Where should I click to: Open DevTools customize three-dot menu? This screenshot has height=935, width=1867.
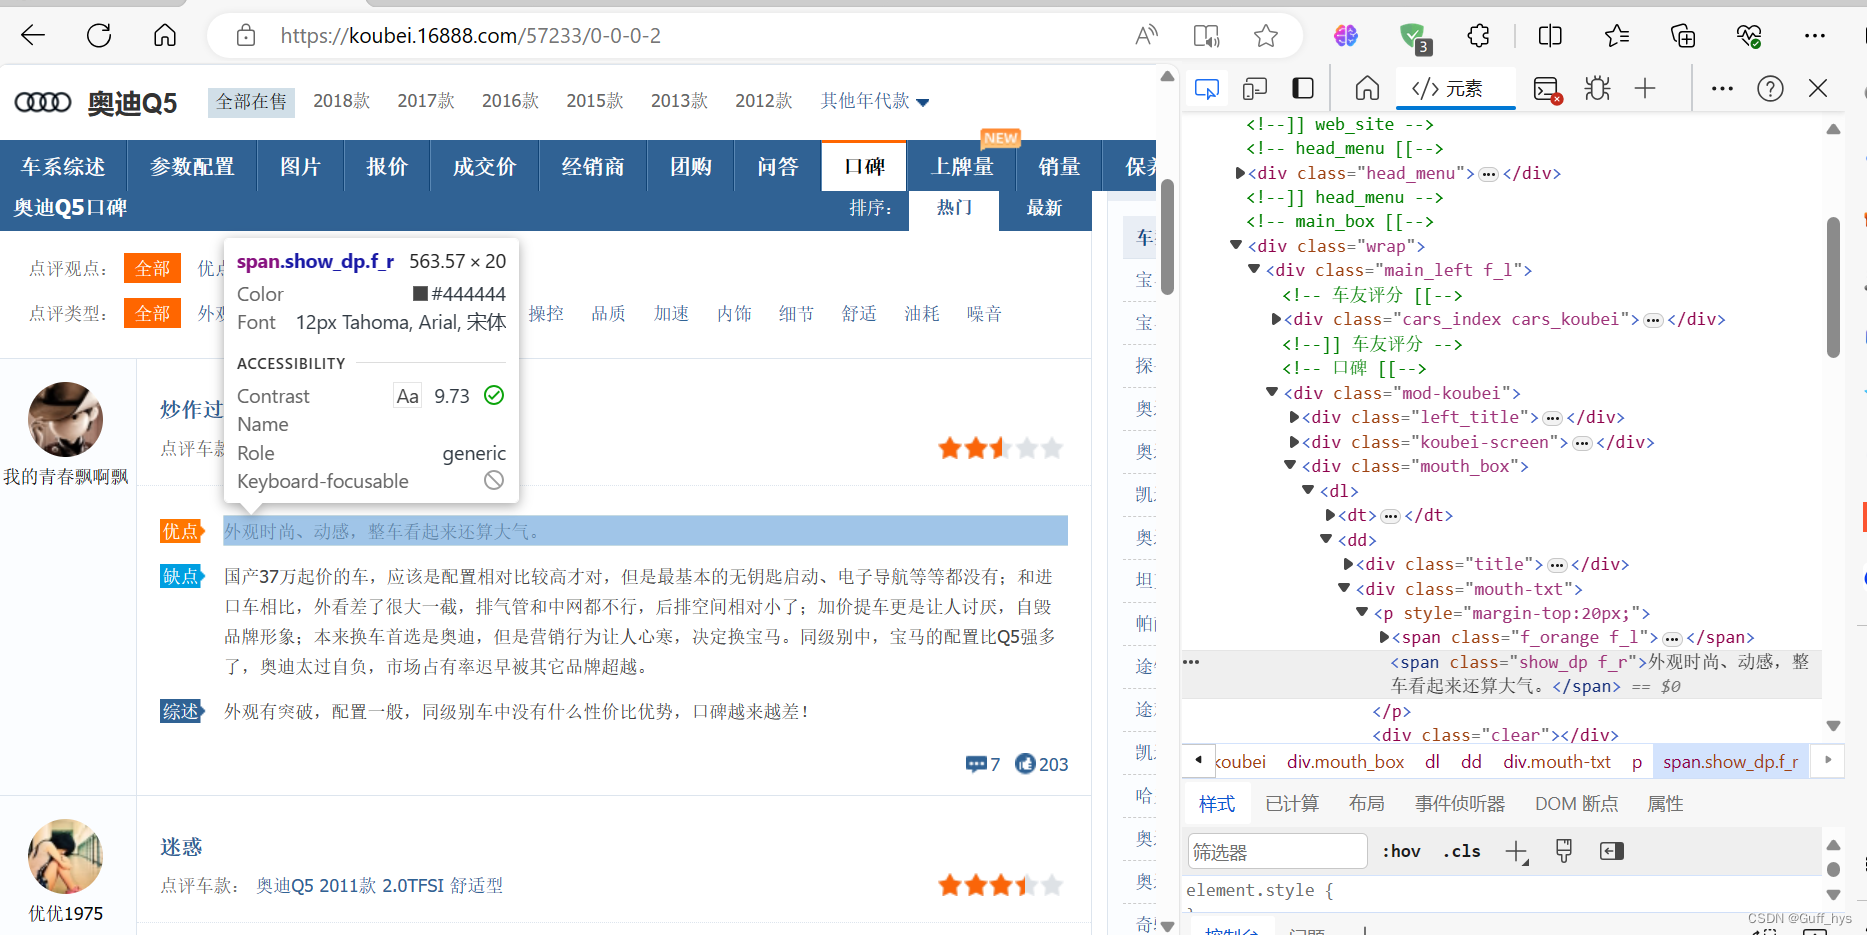pos(1722,89)
